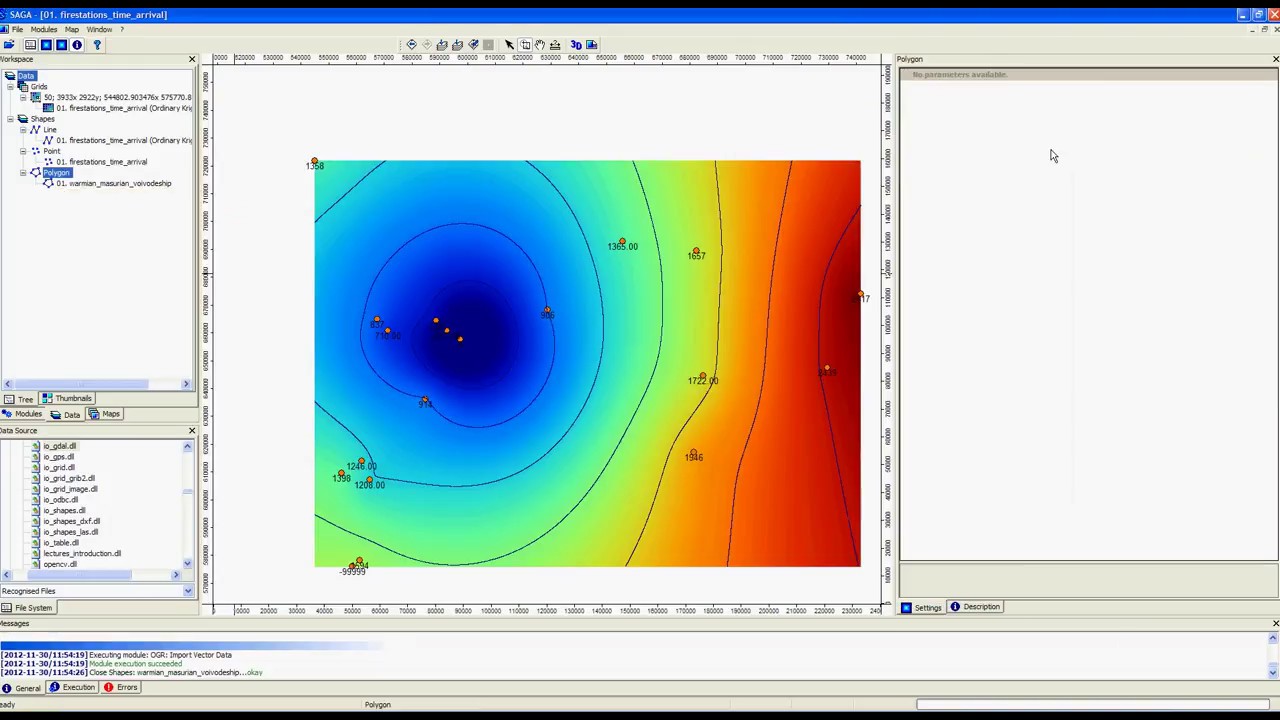Close the Data Source panel
The width and height of the screenshot is (1280, 720).
point(192,431)
